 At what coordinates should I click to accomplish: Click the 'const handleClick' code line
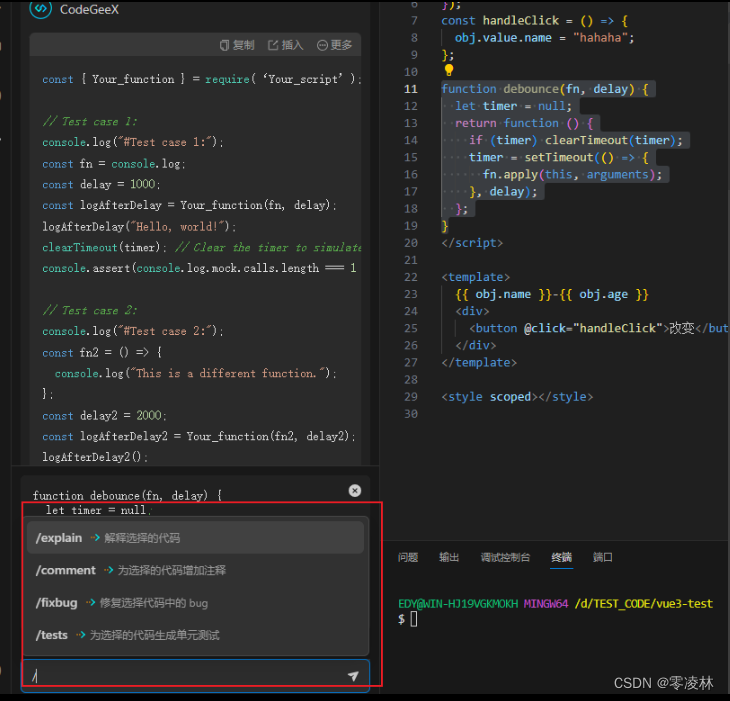click(534, 20)
